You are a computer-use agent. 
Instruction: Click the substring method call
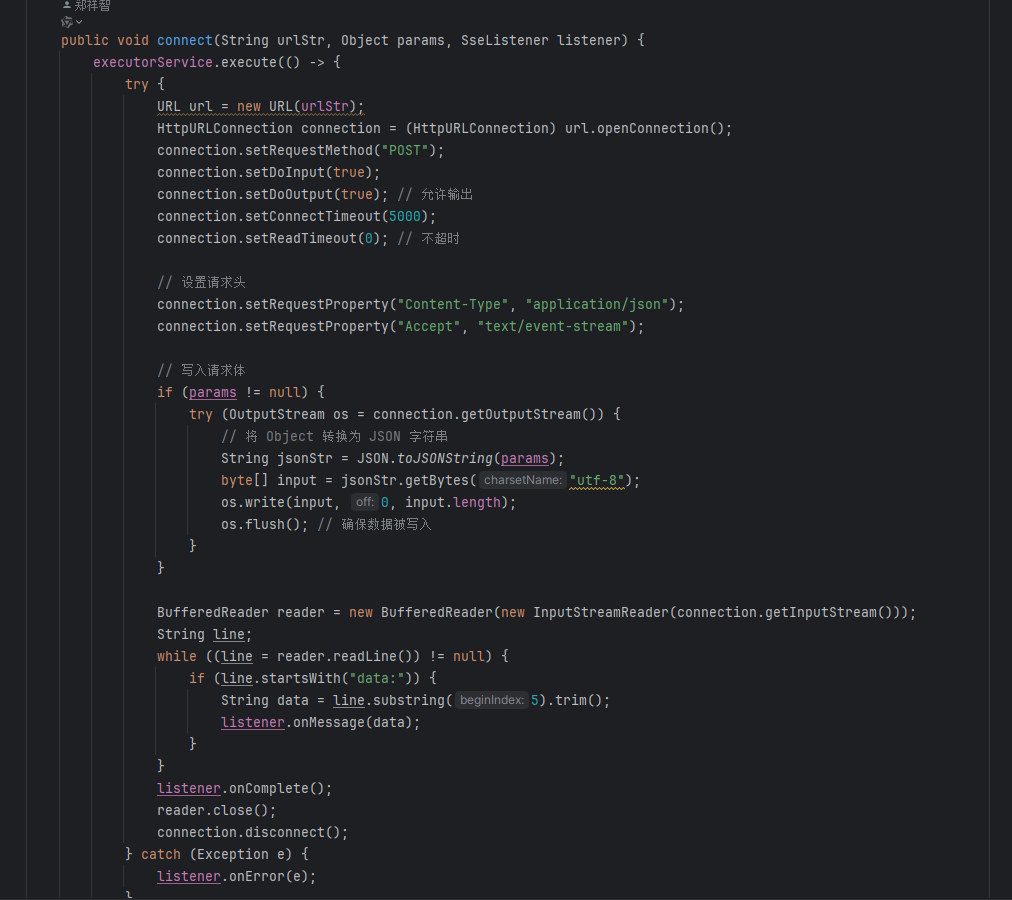(409, 701)
